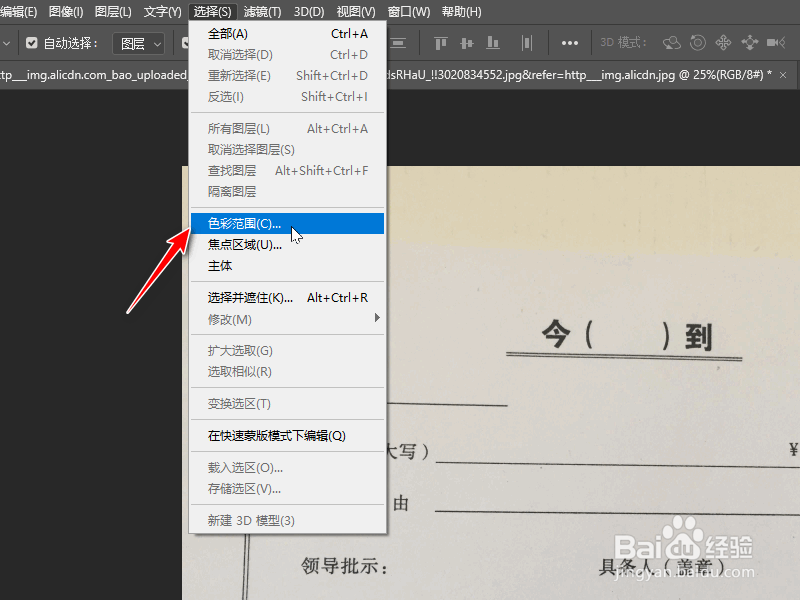The image size is (800, 600).
Task: Select the 3D orbit camera icon
Action: [671, 43]
